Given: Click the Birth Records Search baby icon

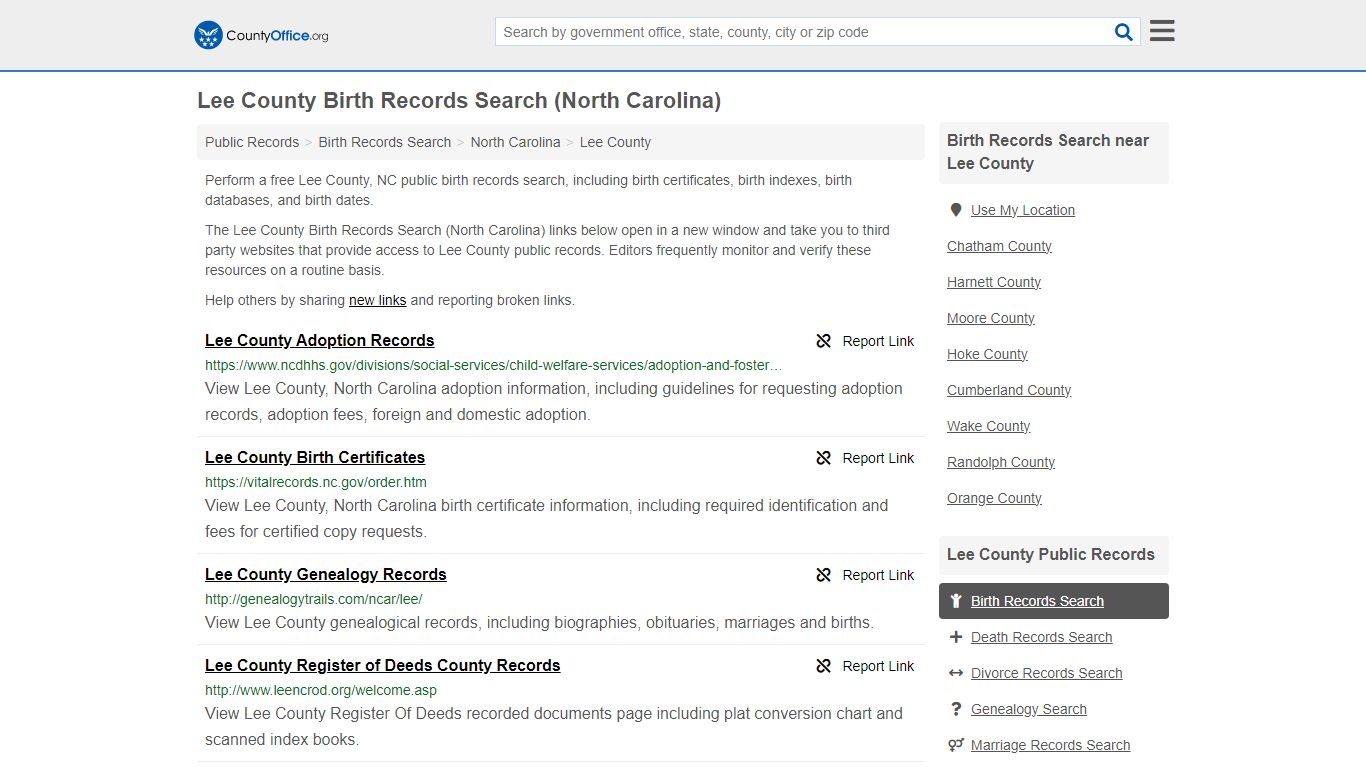Looking at the screenshot, I should pyautogui.click(x=956, y=601).
